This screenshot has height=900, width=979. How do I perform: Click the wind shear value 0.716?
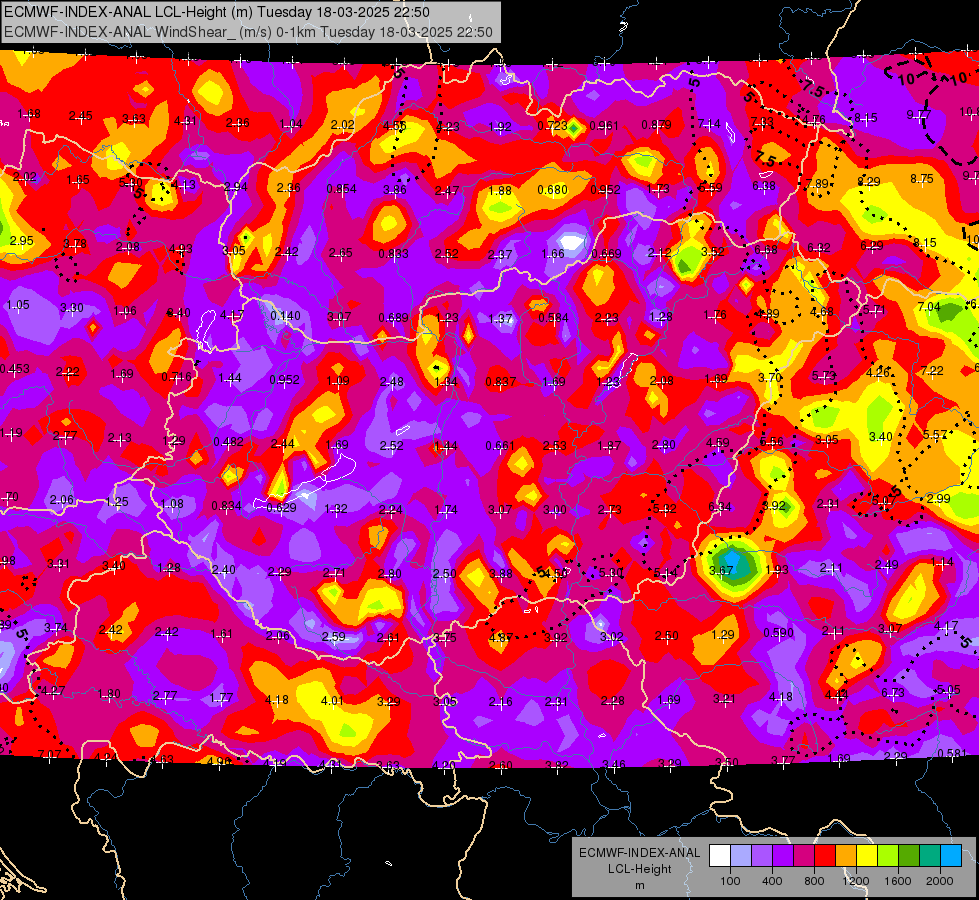[x=176, y=377]
